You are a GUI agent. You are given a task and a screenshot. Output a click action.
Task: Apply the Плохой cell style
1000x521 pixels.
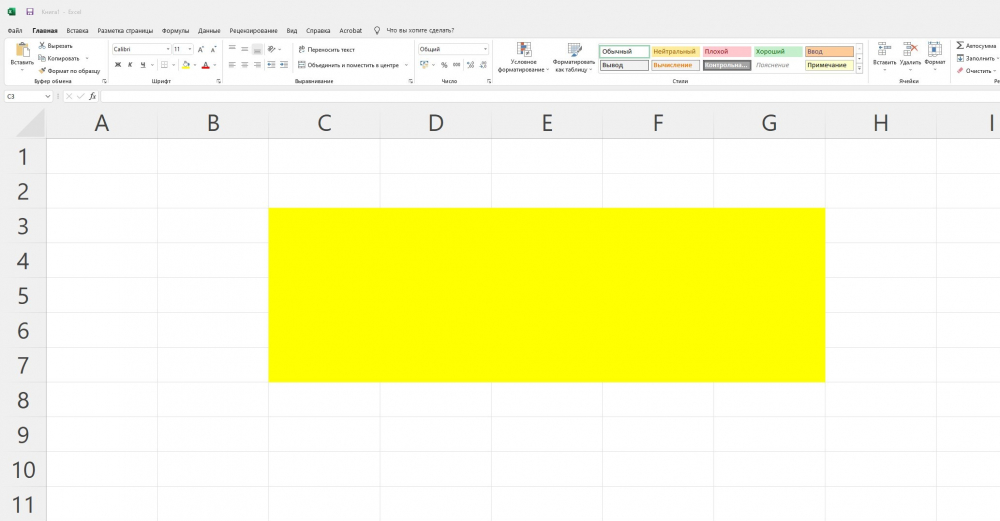(x=726, y=51)
